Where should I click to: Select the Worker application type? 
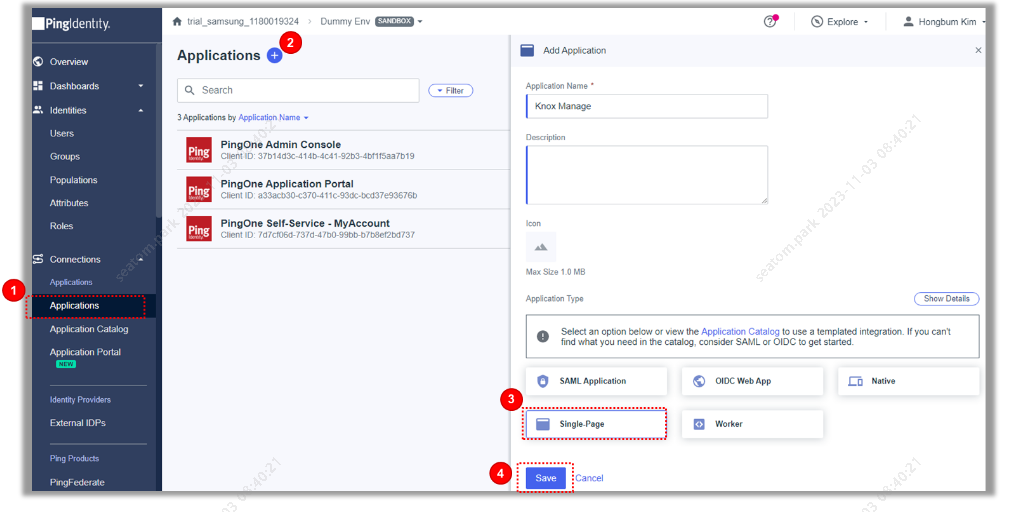[752, 425]
